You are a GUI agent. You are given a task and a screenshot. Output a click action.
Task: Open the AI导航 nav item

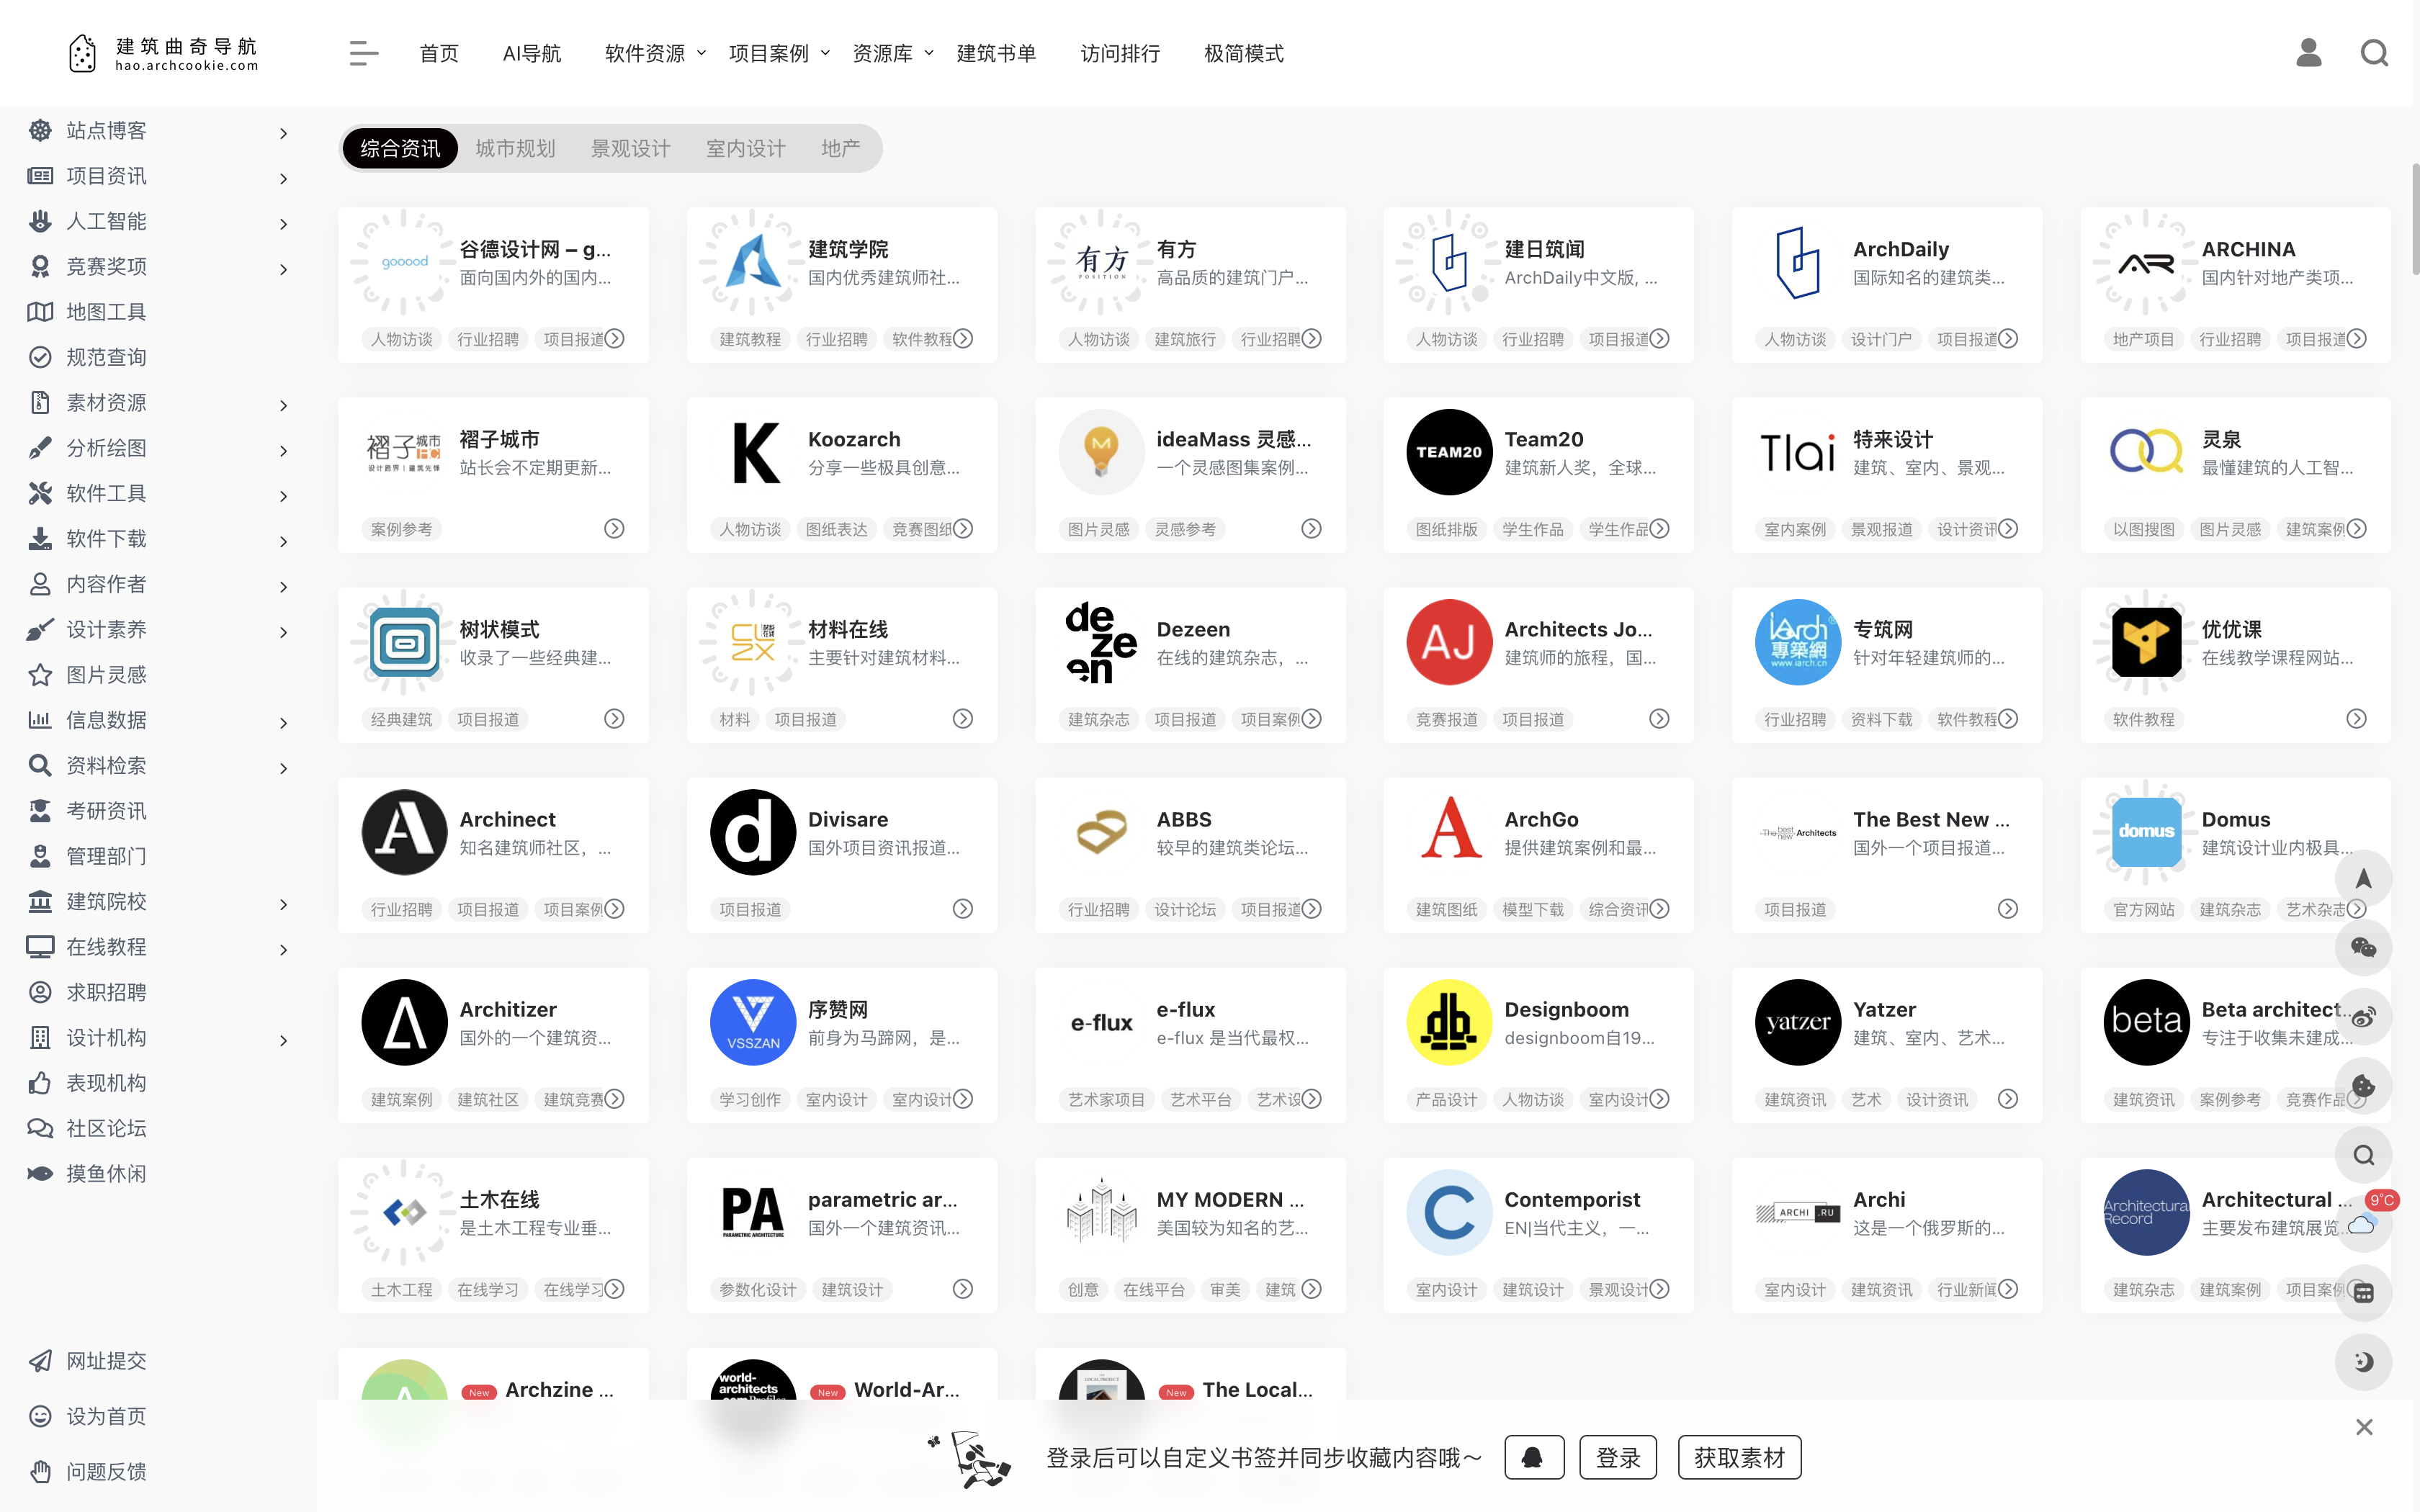532,53
